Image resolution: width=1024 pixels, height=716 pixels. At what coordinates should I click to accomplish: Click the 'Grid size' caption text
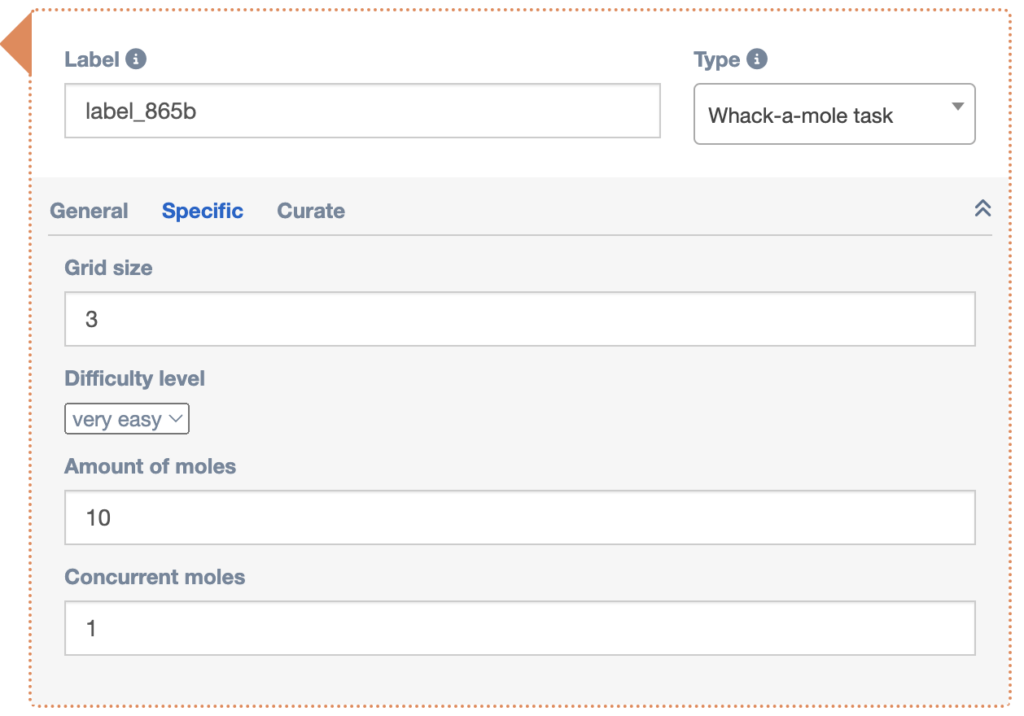[x=109, y=268]
